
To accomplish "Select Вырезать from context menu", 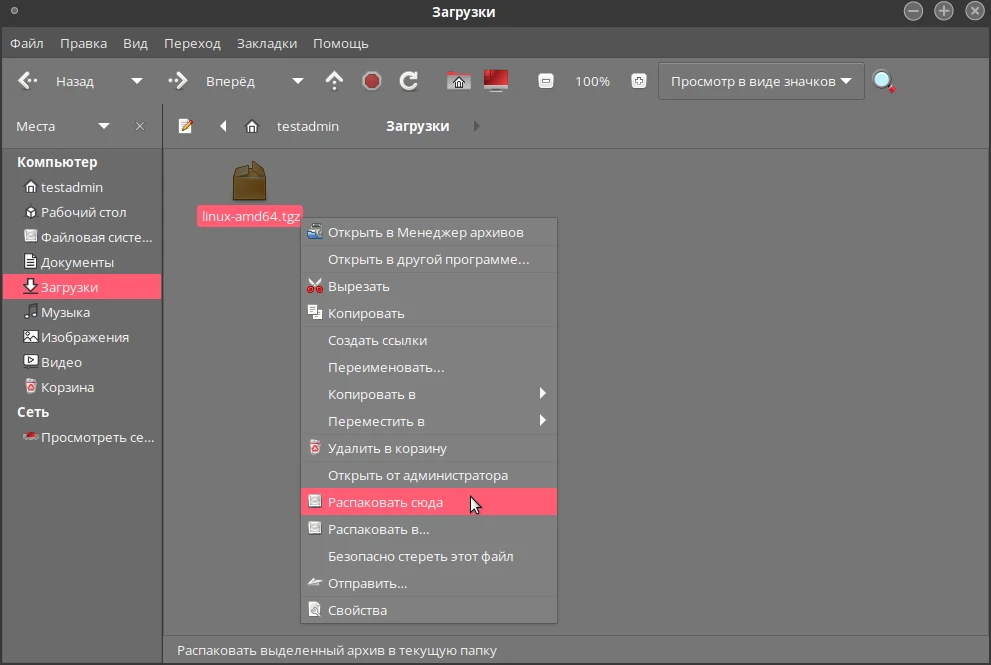I will coord(429,286).
